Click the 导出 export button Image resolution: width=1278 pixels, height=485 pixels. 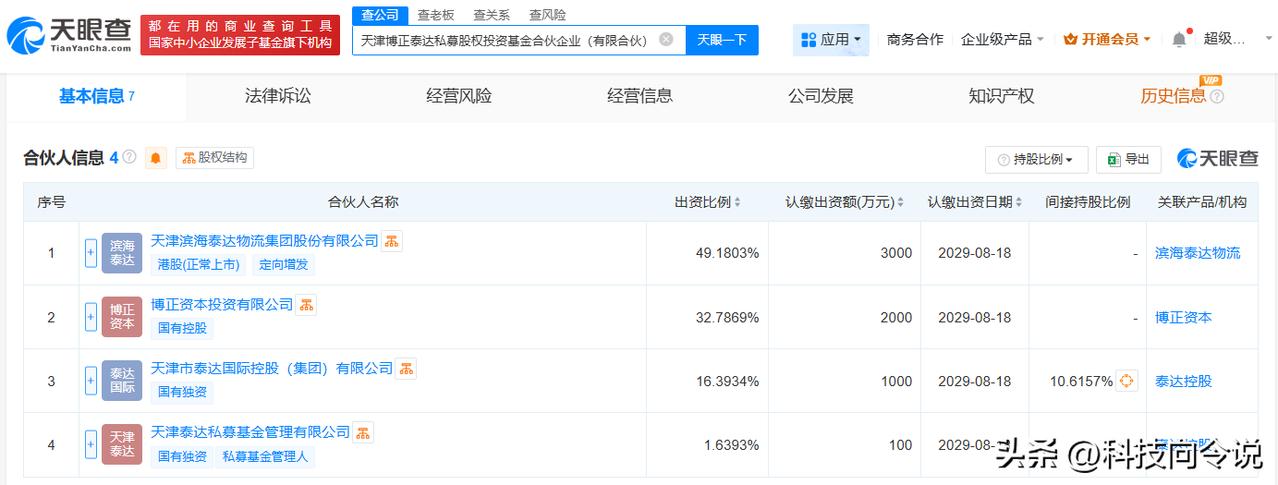[1128, 159]
